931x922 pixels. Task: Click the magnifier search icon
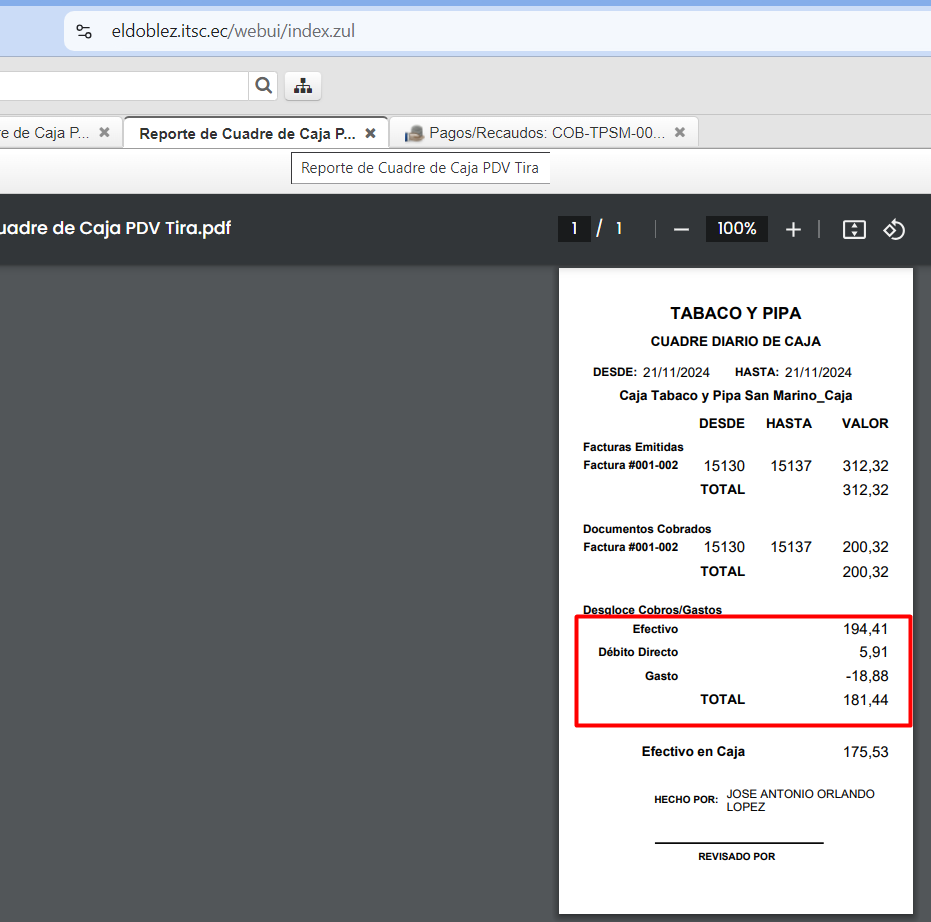(263, 86)
